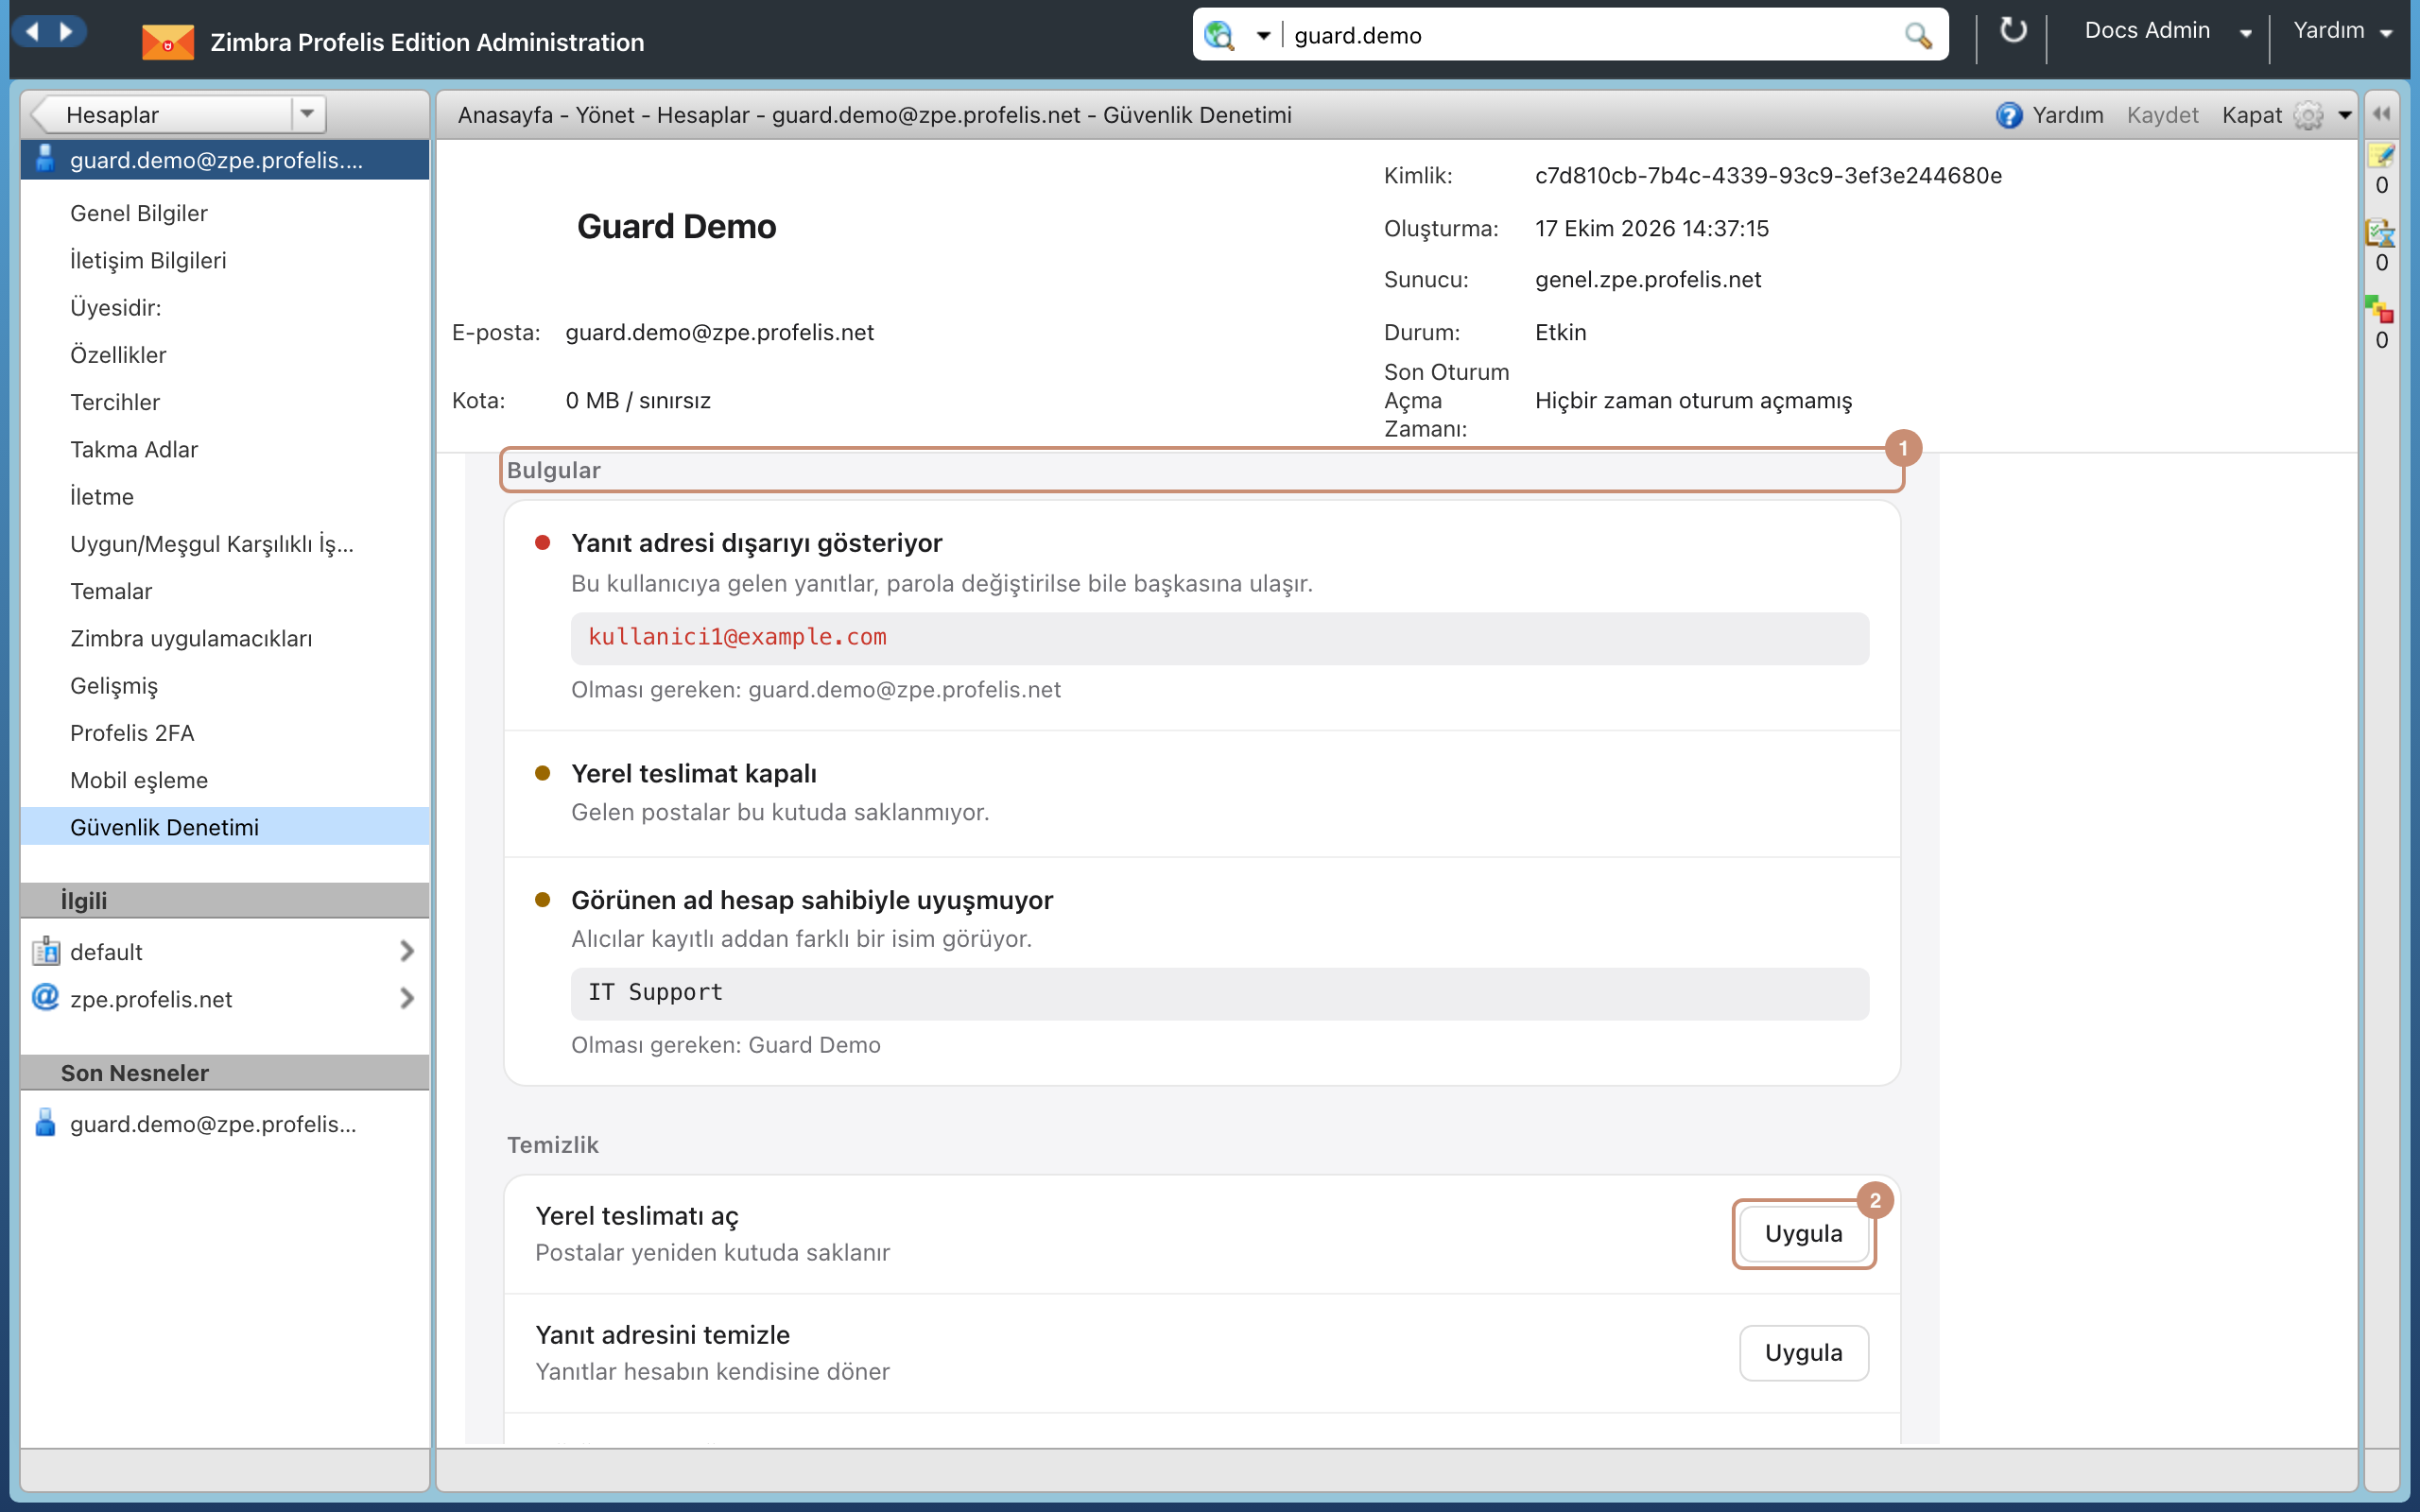This screenshot has width=2420, height=1512.
Task: Open Zimbra uygulamacıkları section
Action: point(191,638)
